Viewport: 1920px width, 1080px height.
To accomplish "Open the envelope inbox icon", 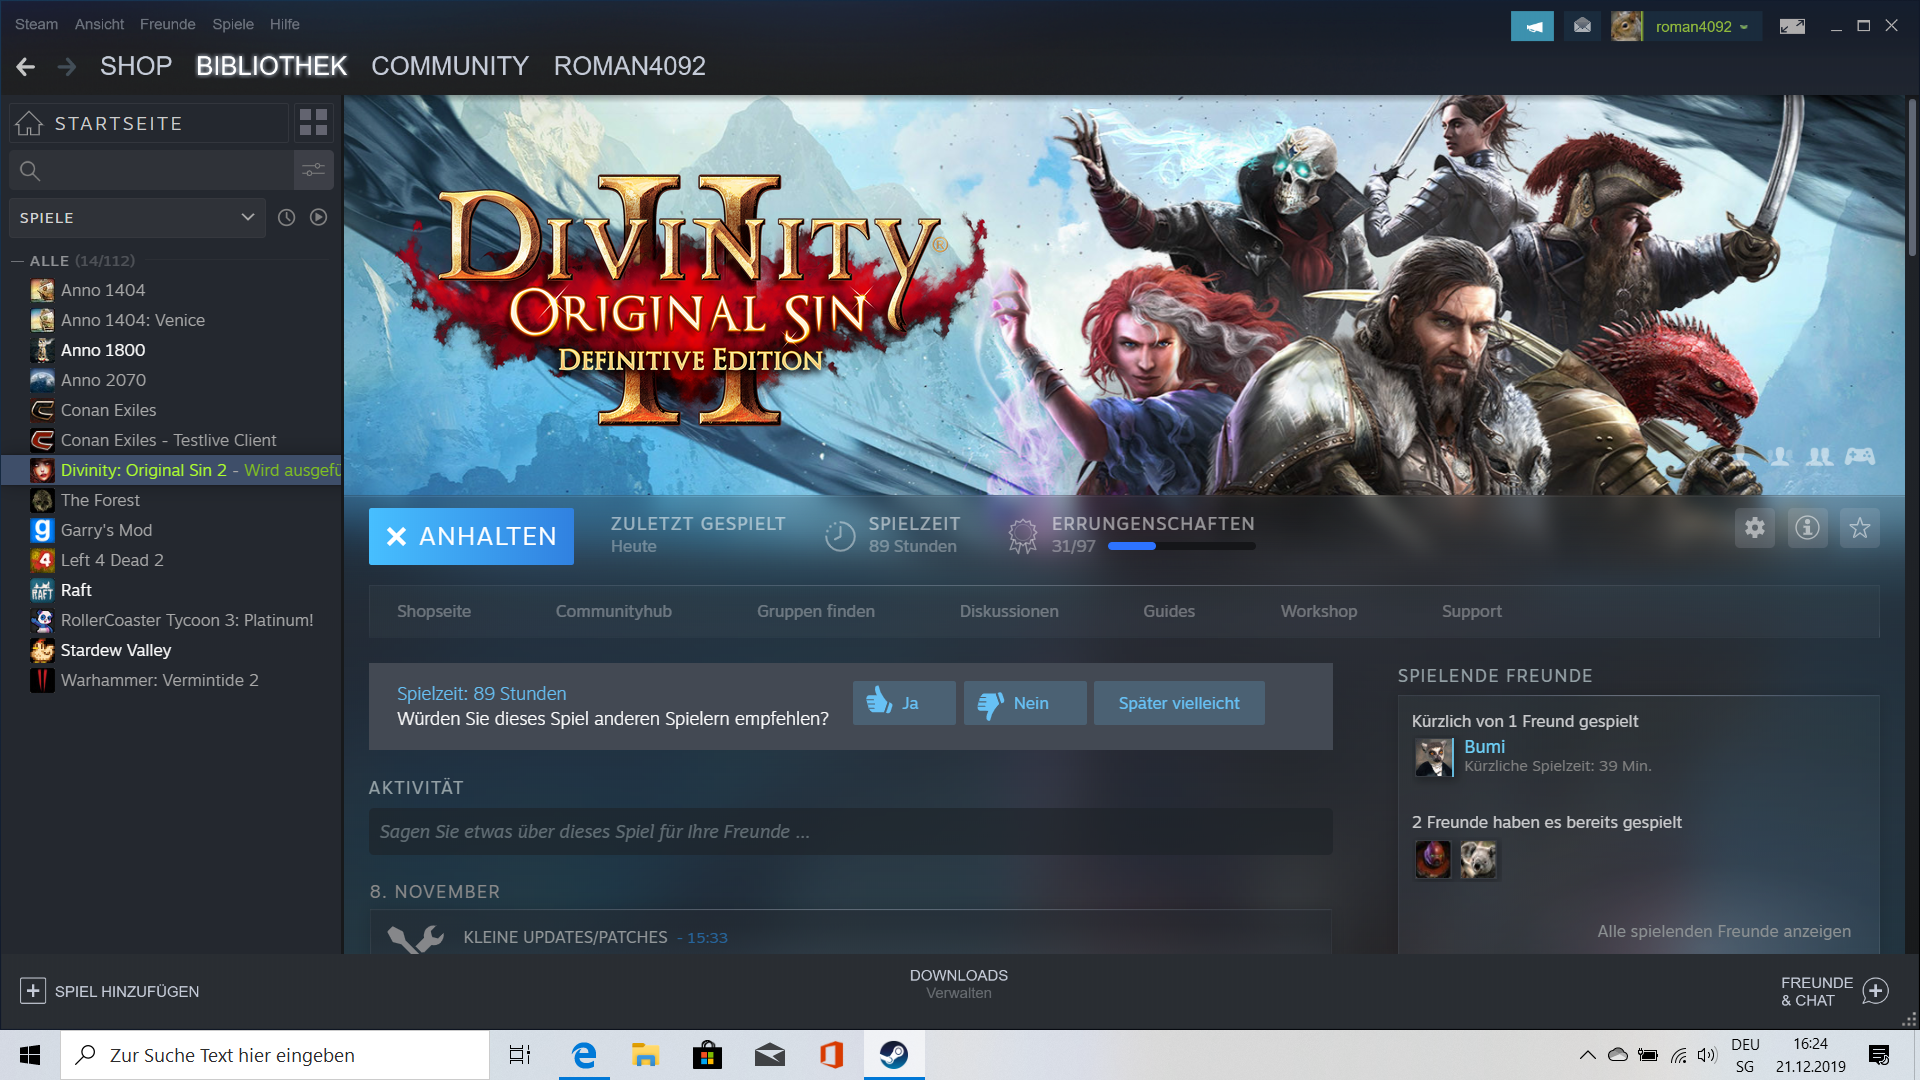I will pyautogui.click(x=1582, y=26).
